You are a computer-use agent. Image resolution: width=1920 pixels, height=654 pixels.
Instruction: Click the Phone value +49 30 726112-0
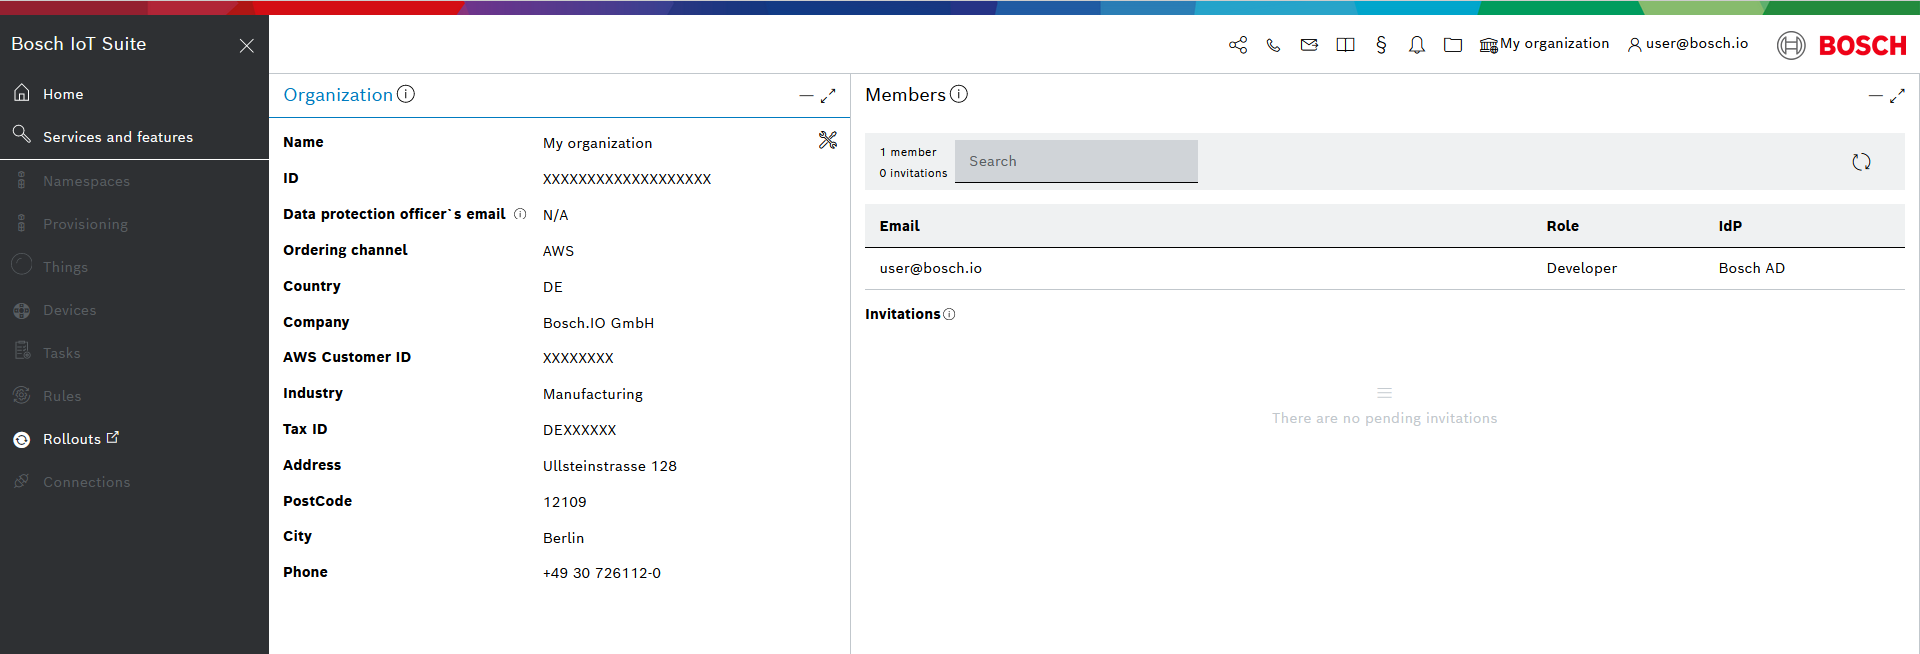(602, 573)
